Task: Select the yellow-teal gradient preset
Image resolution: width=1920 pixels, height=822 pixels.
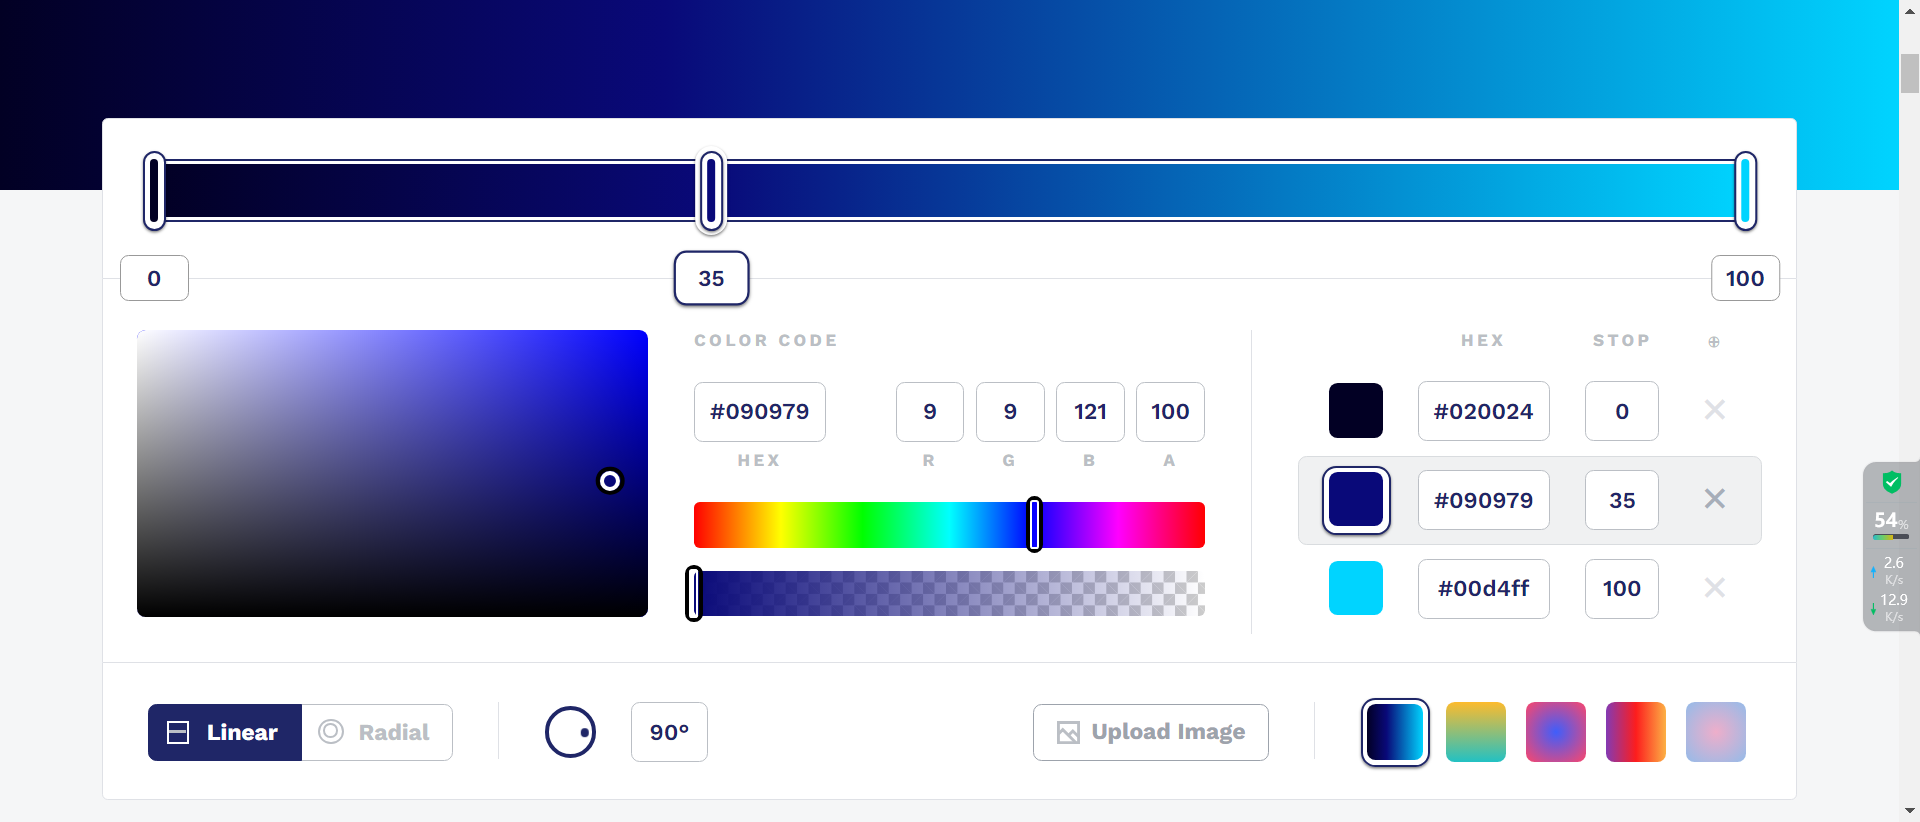Action: (x=1475, y=732)
